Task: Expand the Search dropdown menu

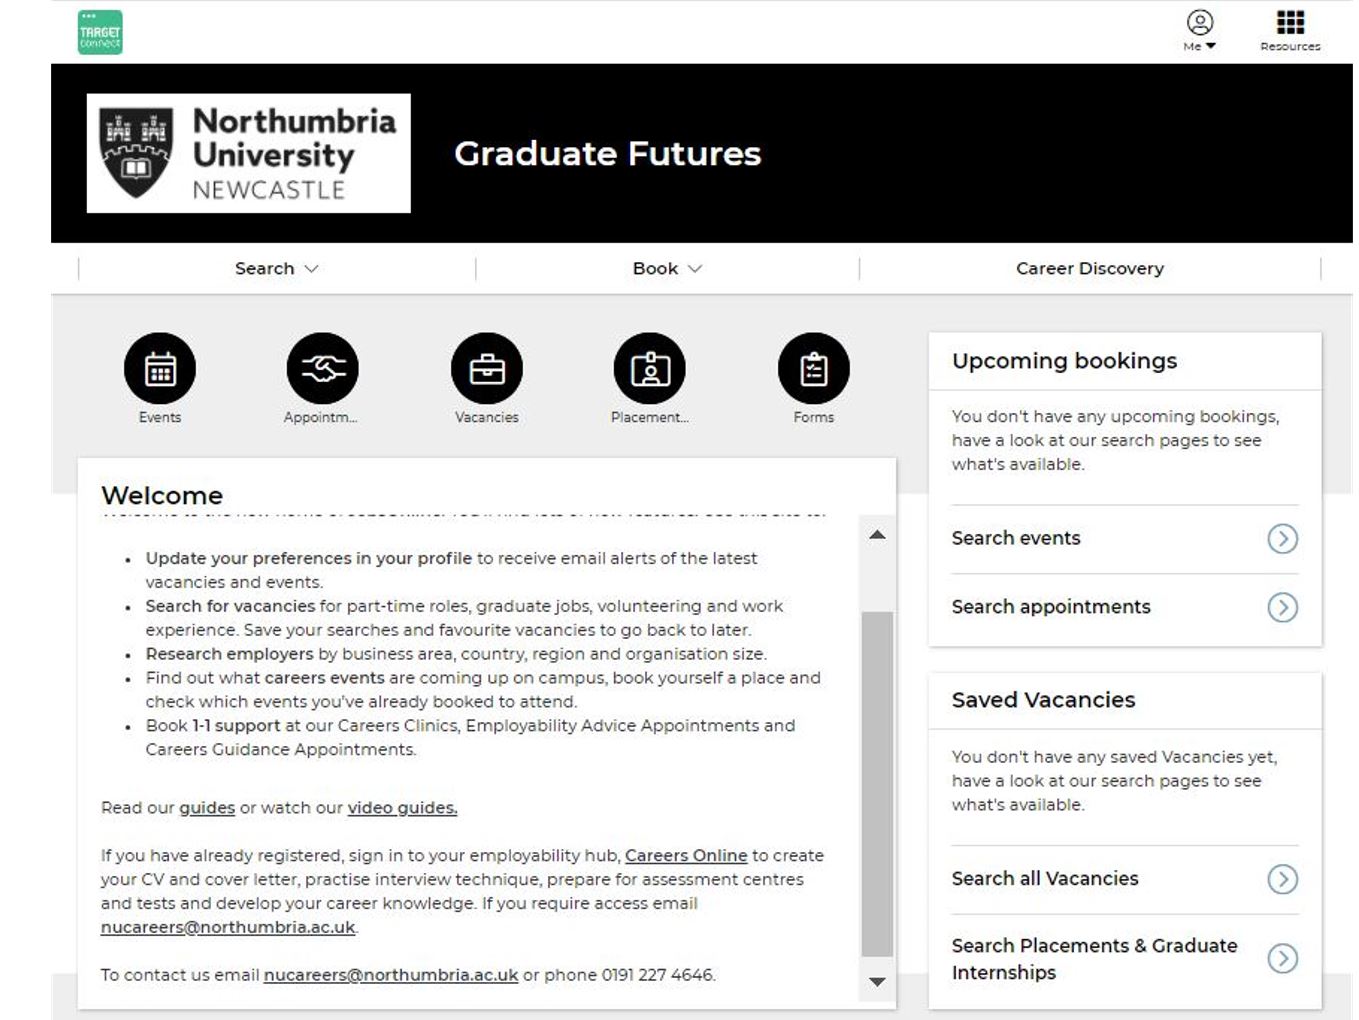Action: point(276,269)
